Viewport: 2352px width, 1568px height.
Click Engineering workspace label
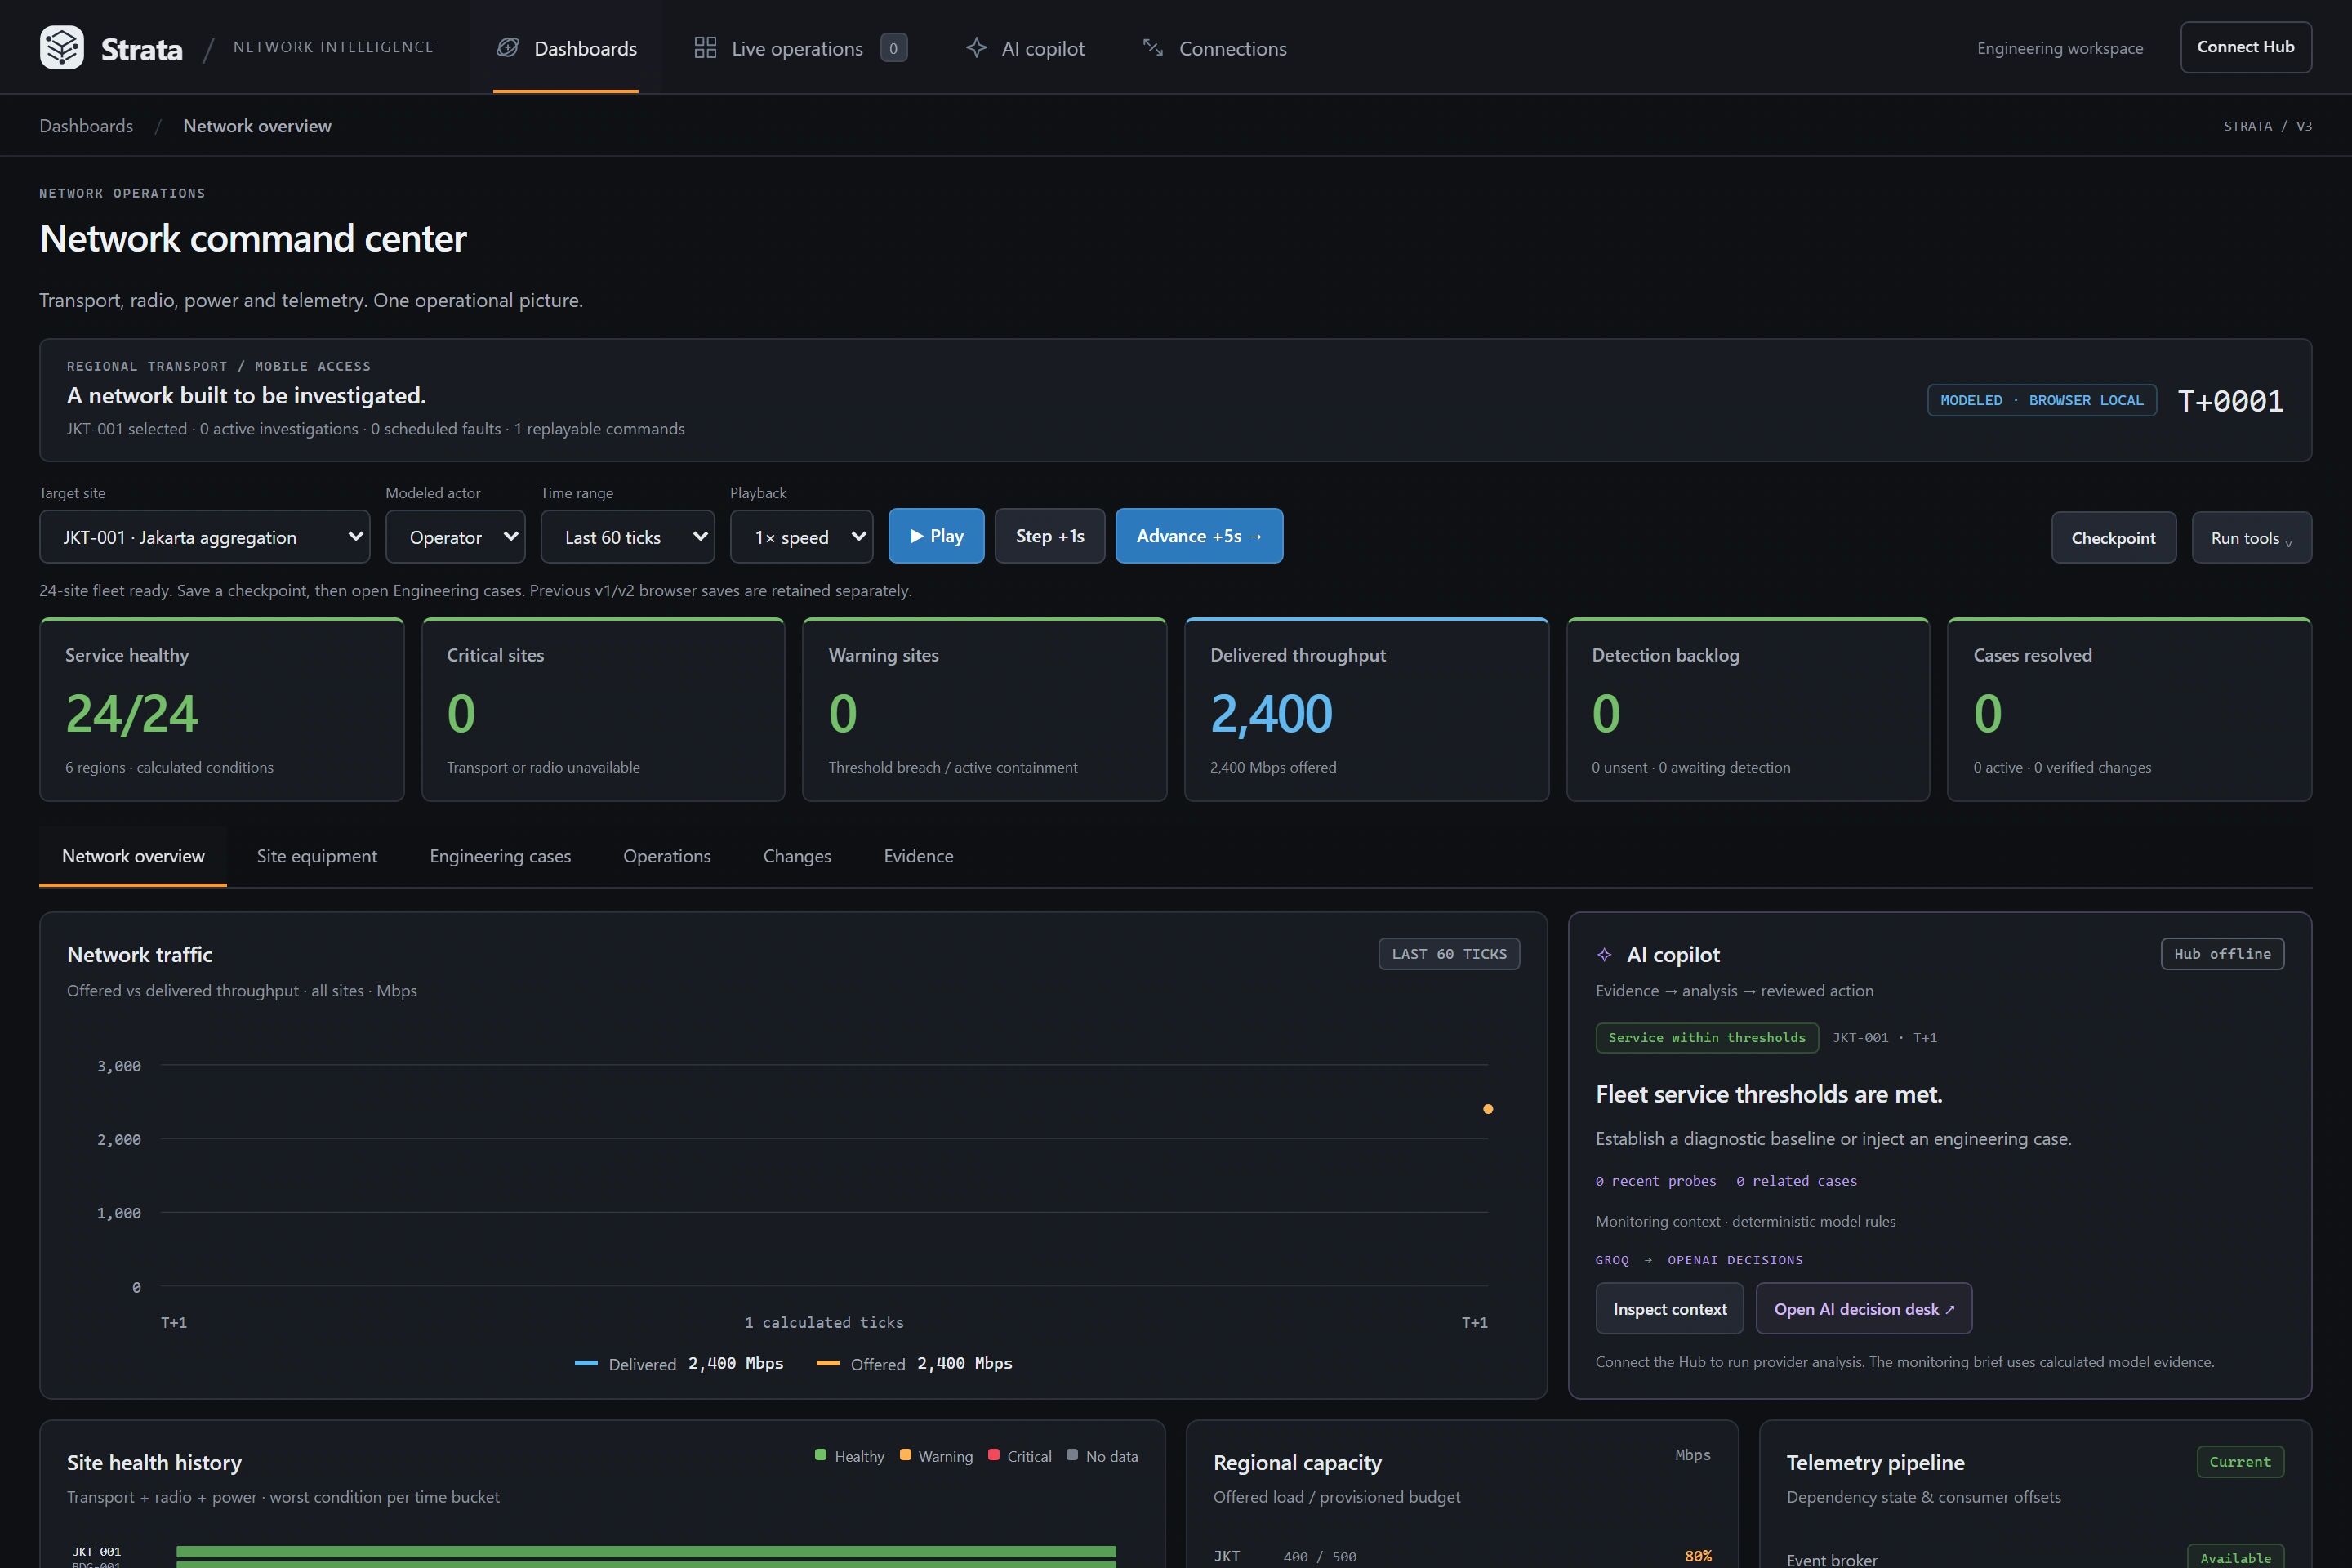point(2060,48)
